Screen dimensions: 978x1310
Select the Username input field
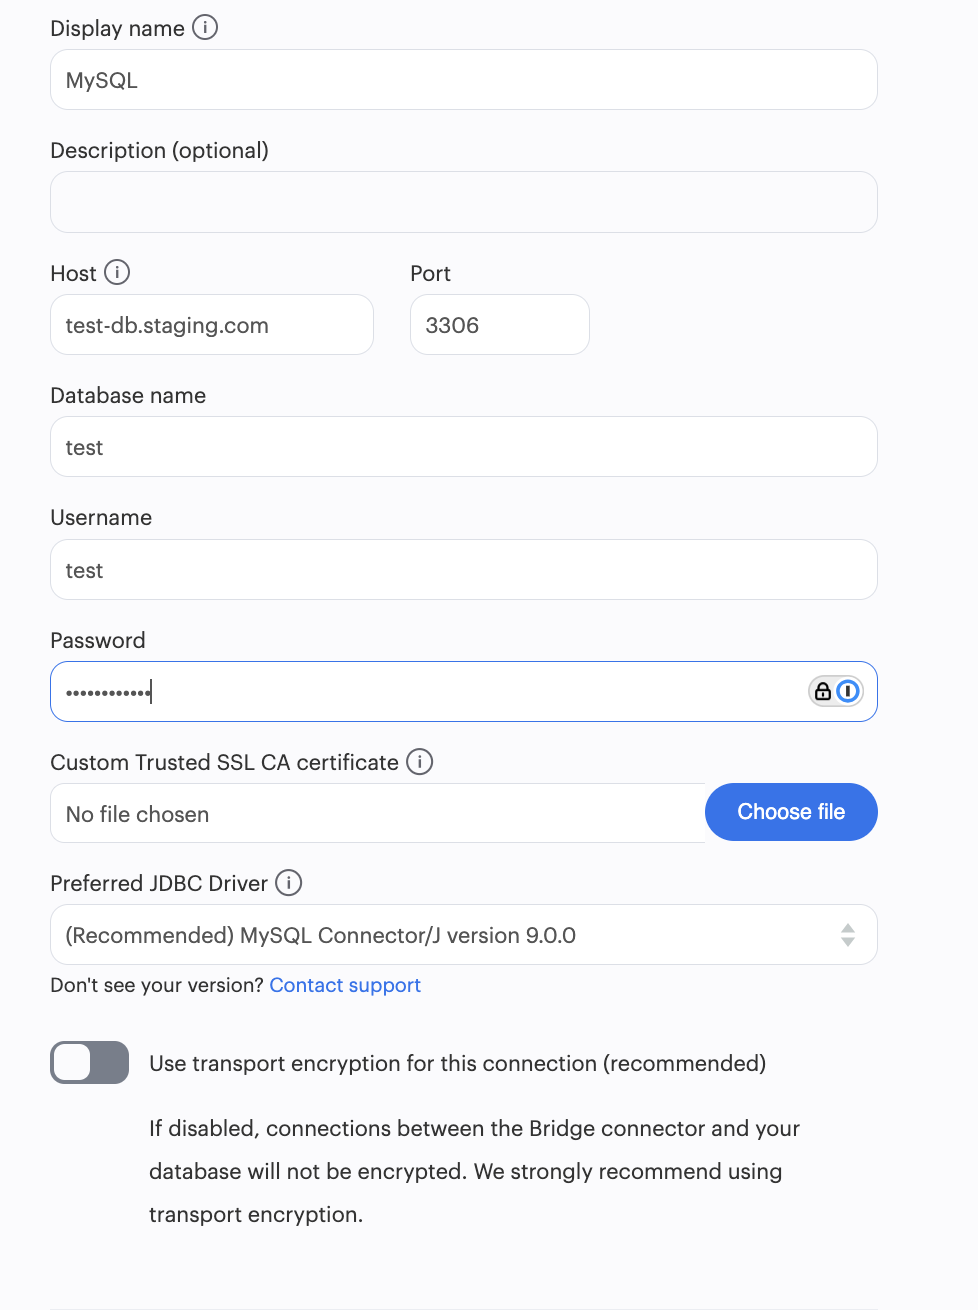463,569
